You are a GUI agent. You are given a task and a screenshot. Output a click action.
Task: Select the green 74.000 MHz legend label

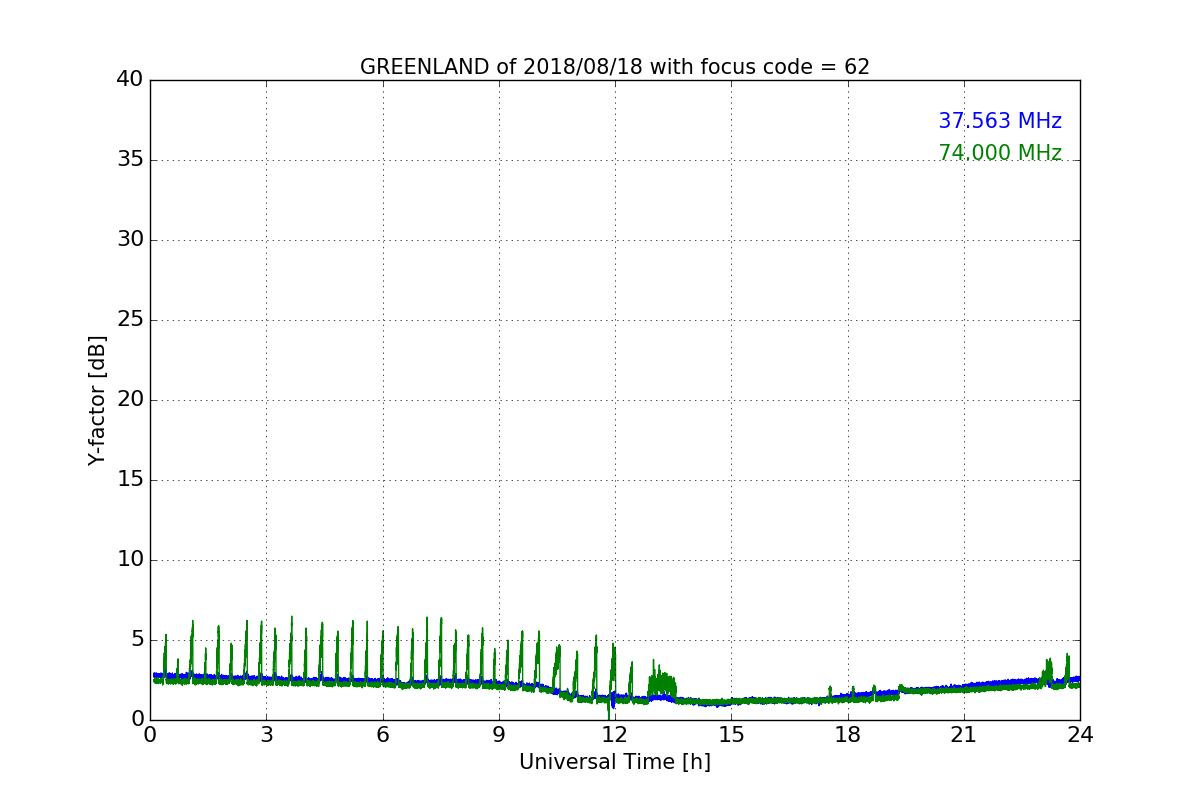click(x=1000, y=153)
